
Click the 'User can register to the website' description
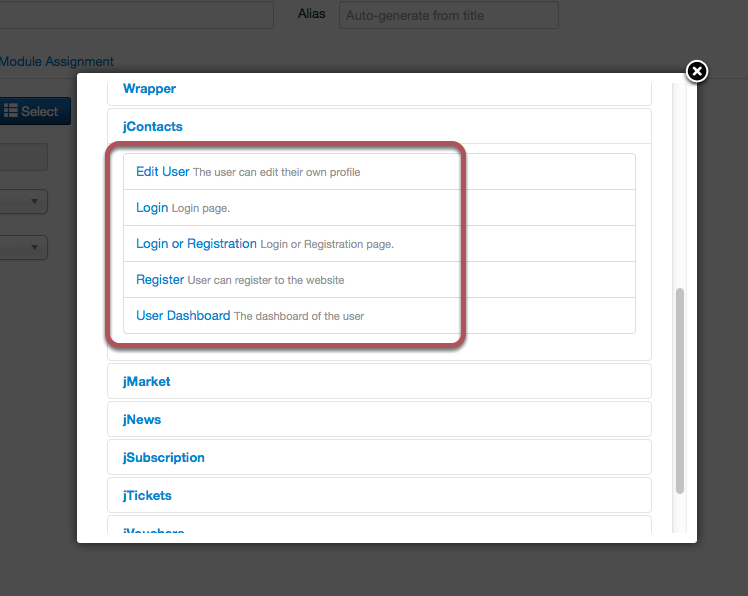266,280
